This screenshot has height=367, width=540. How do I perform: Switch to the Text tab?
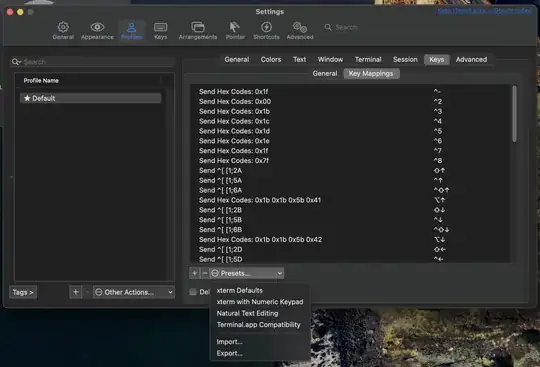299,60
